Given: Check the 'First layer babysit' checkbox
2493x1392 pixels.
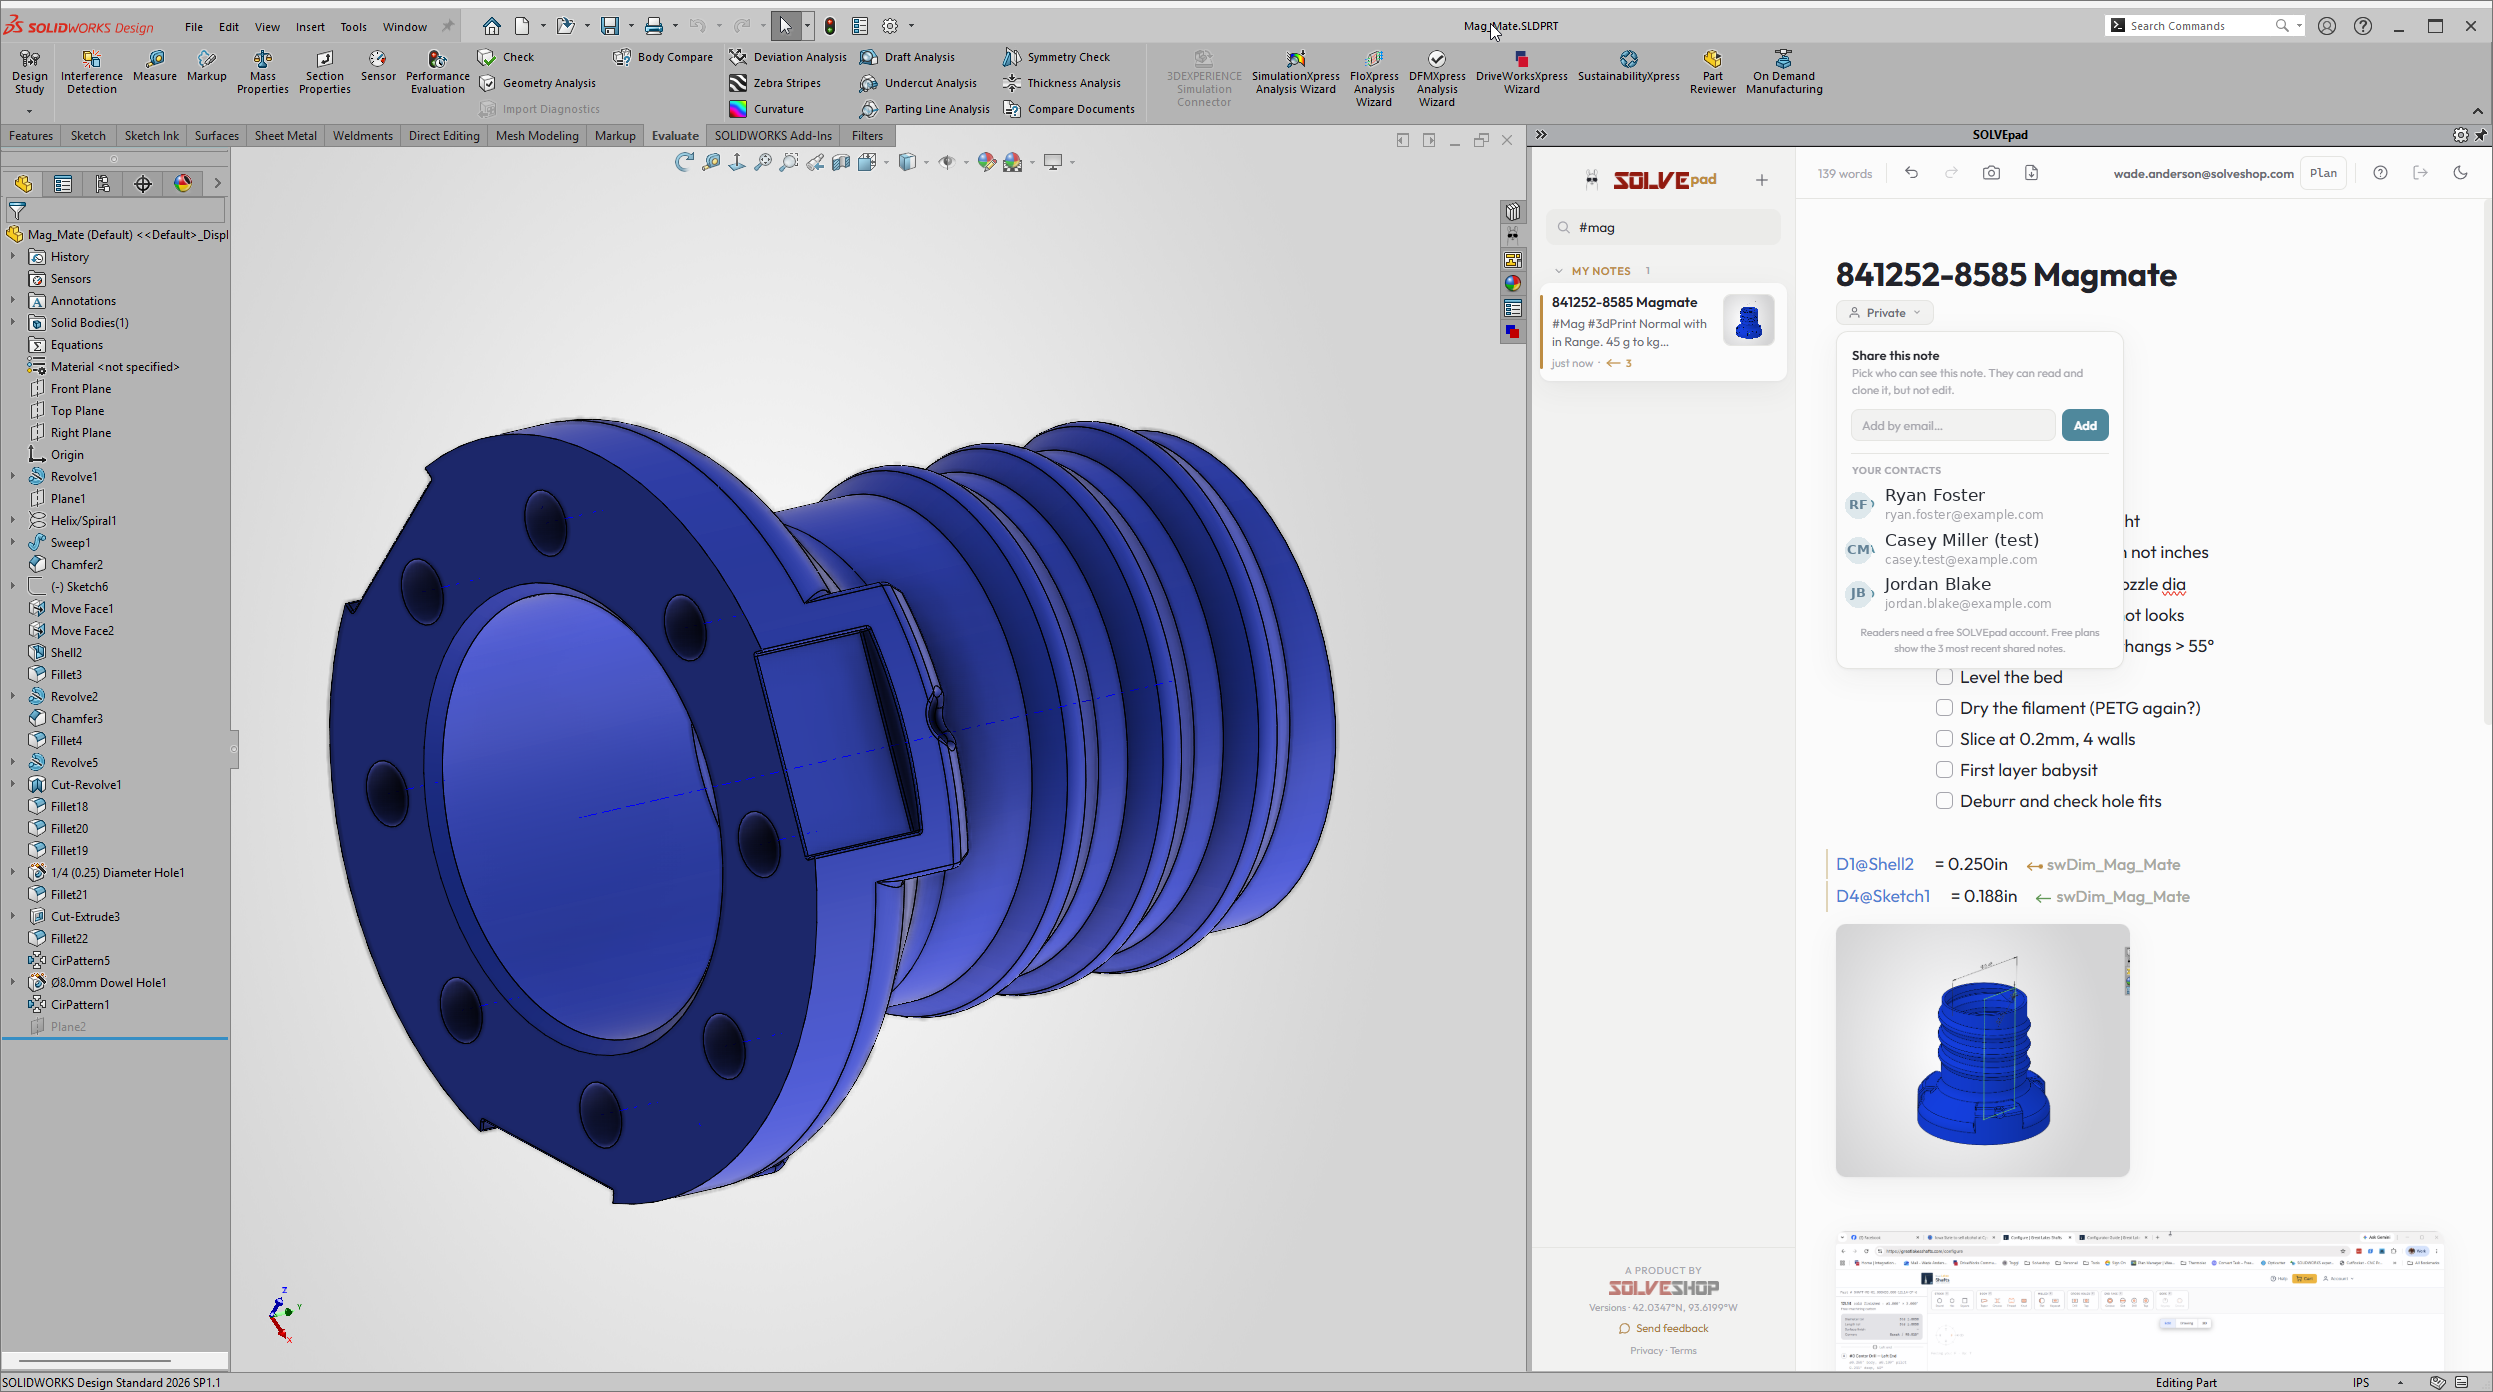Looking at the screenshot, I should 1944,770.
